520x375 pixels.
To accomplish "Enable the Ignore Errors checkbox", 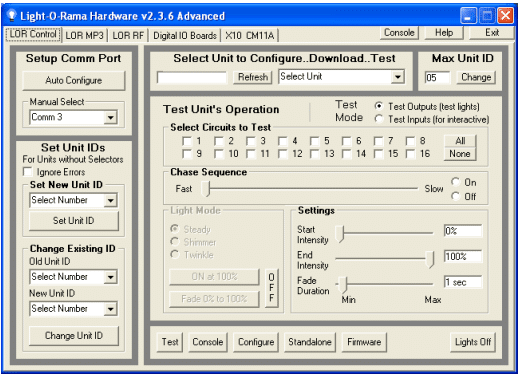I will pos(28,172).
